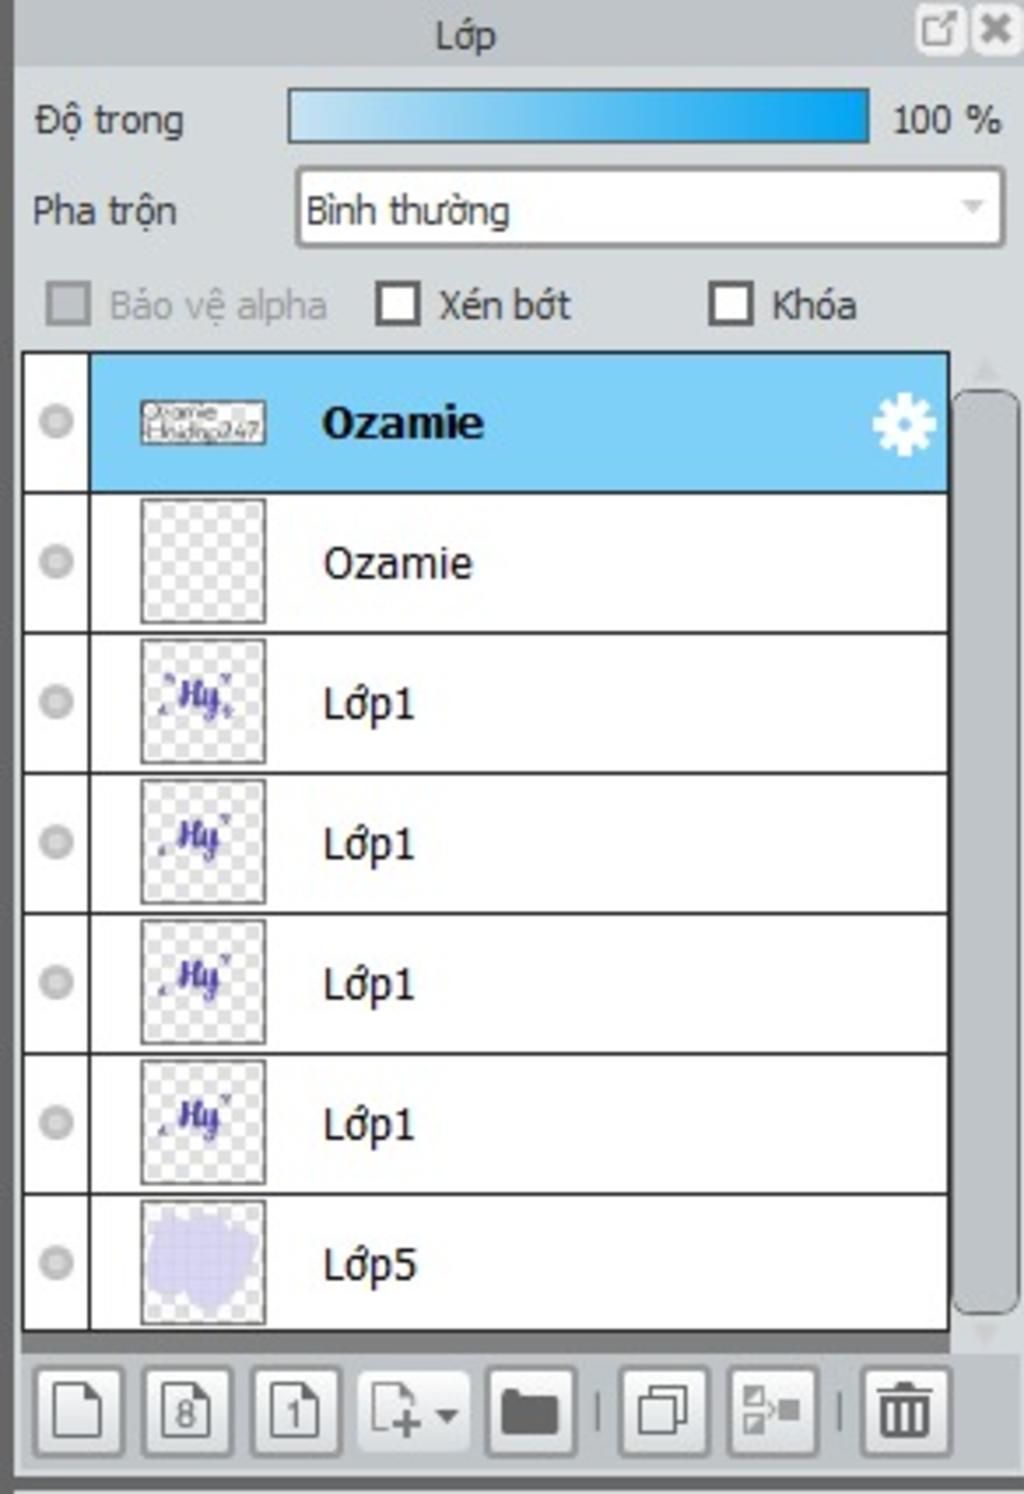1024x1494 pixels.
Task: Merge the layer down
Action: point(772,1411)
